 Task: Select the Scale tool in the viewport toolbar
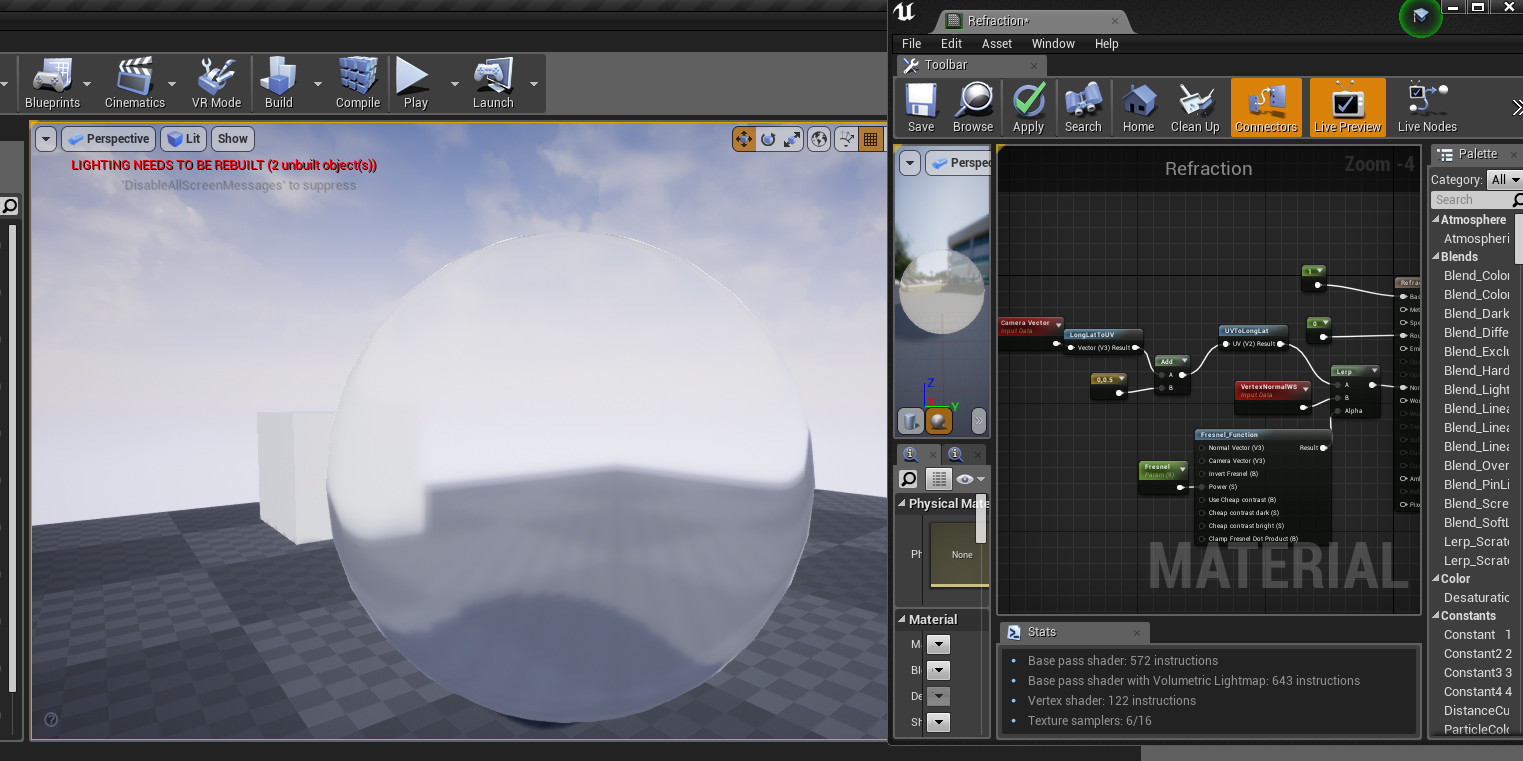click(x=791, y=139)
